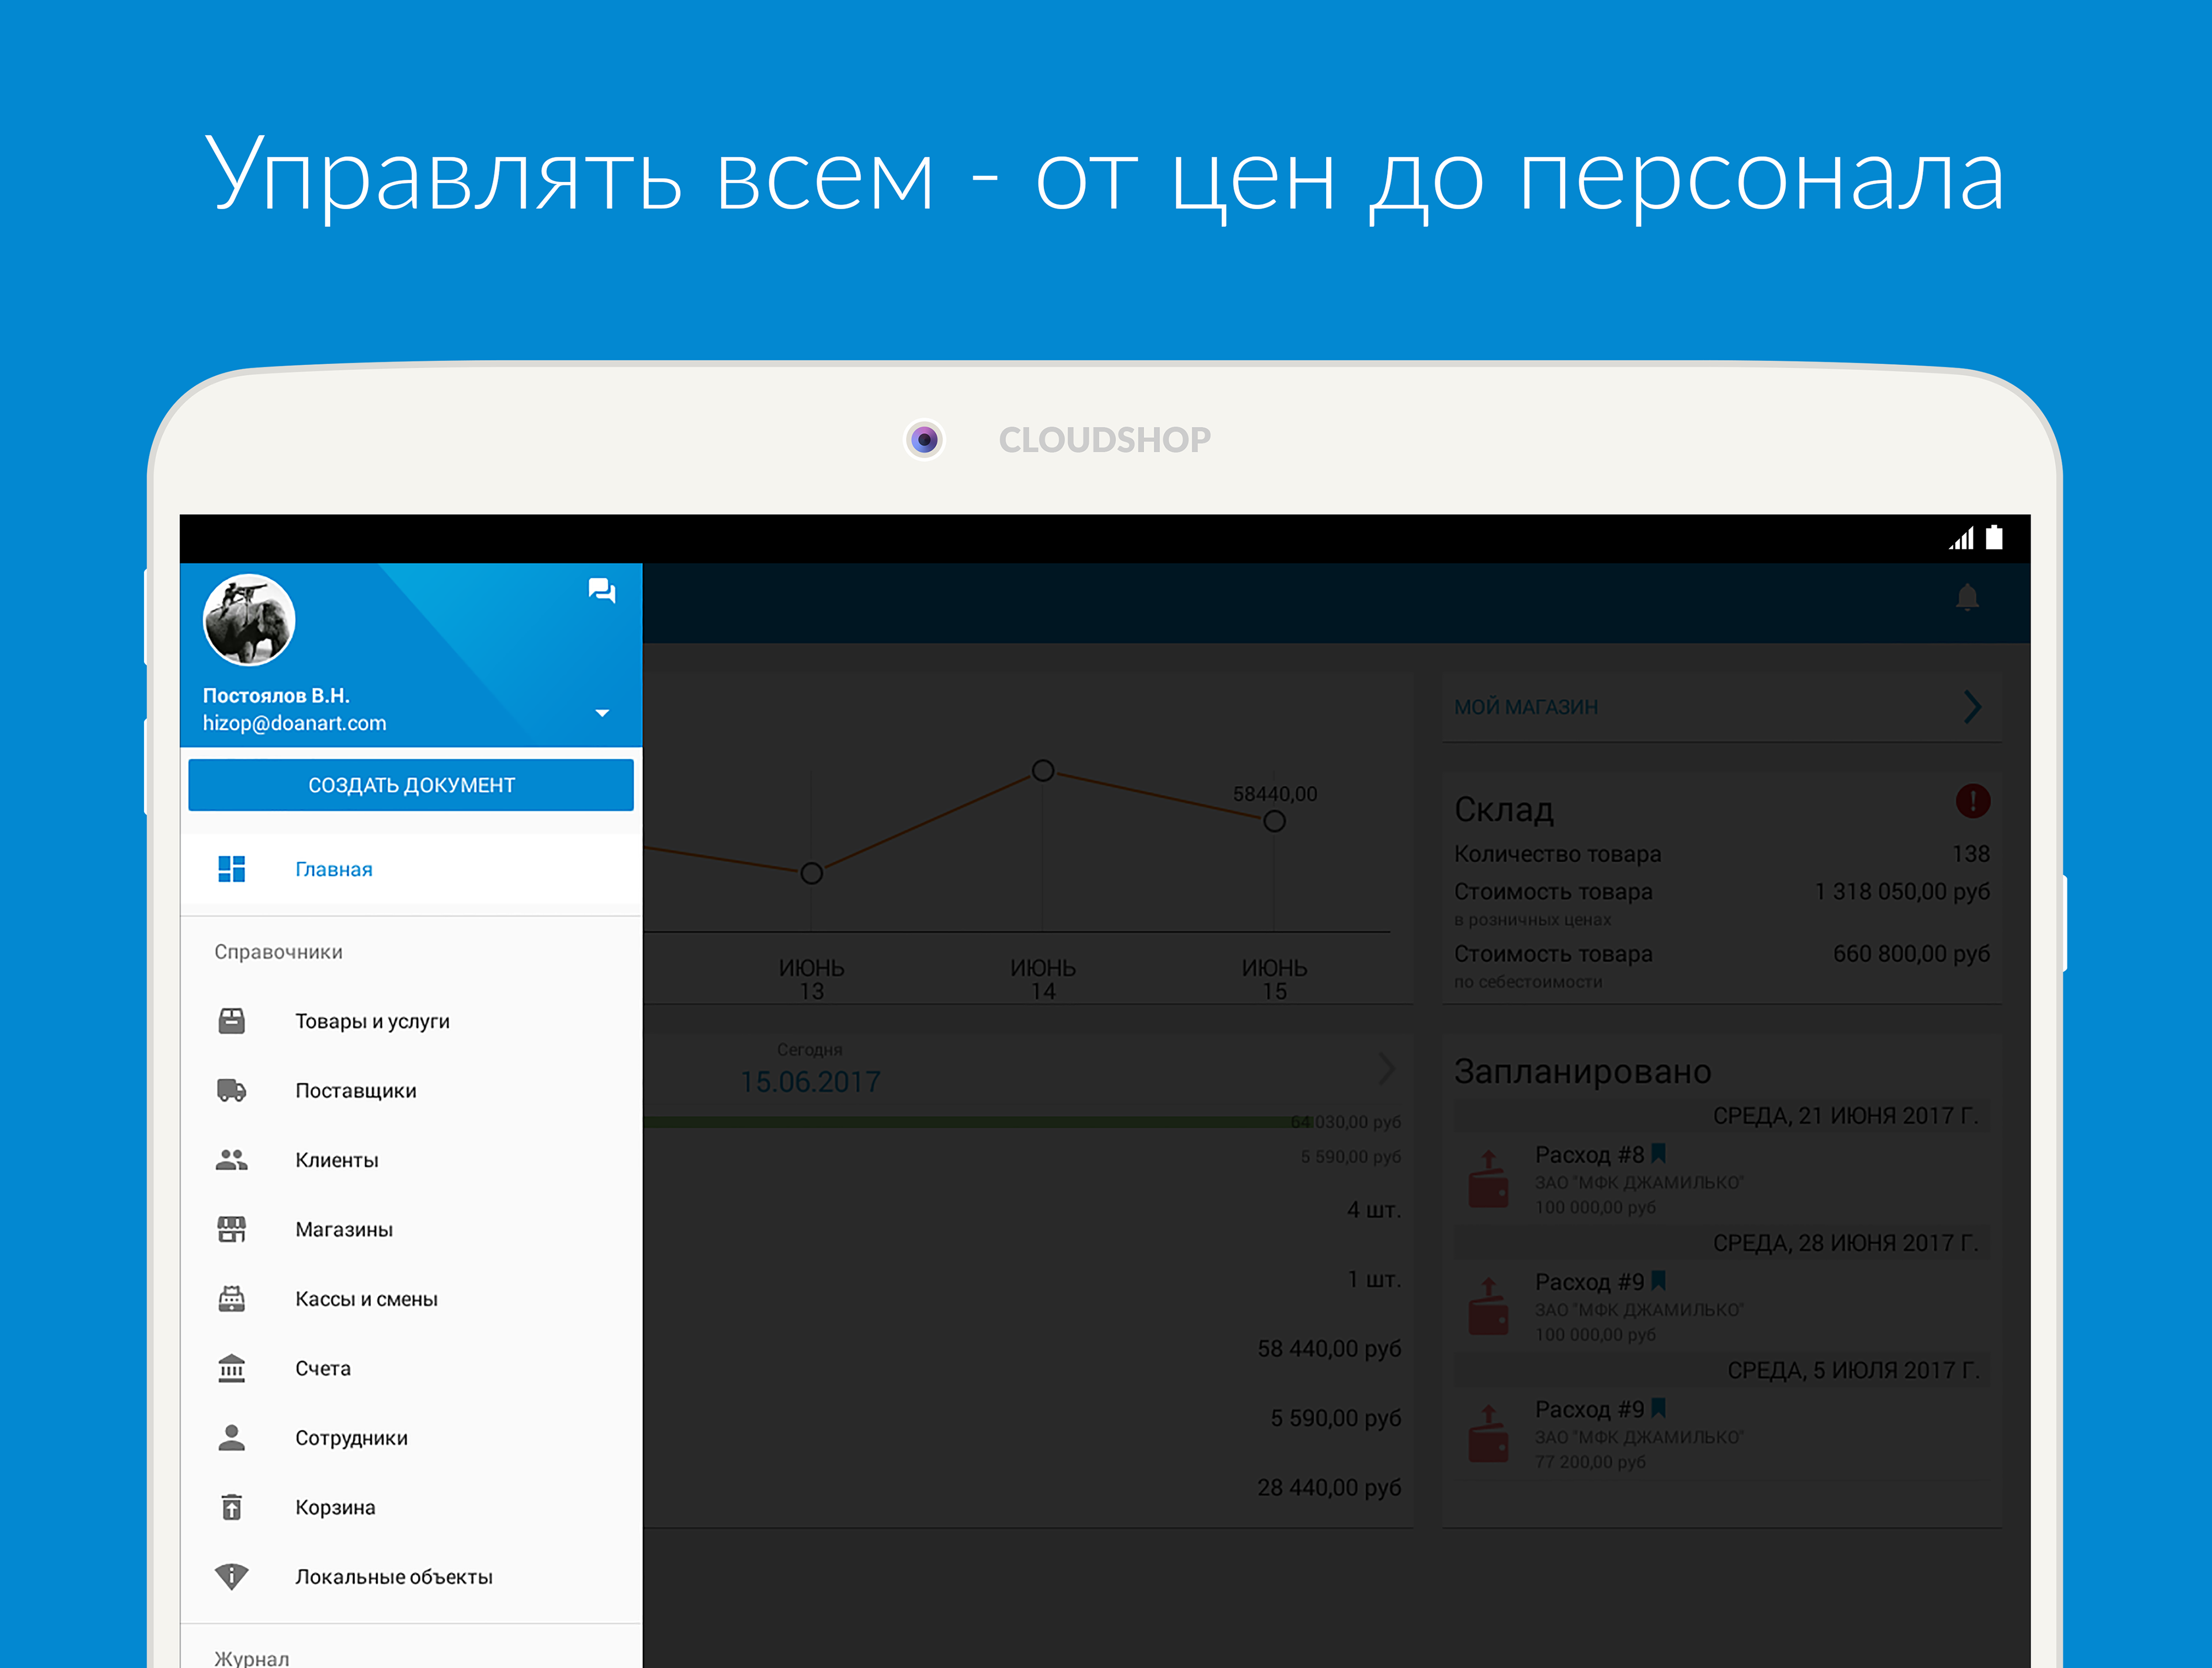Expand the Сегодня date chevron
The width and height of the screenshot is (2212, 1668).
(x=1387, y=1068)
